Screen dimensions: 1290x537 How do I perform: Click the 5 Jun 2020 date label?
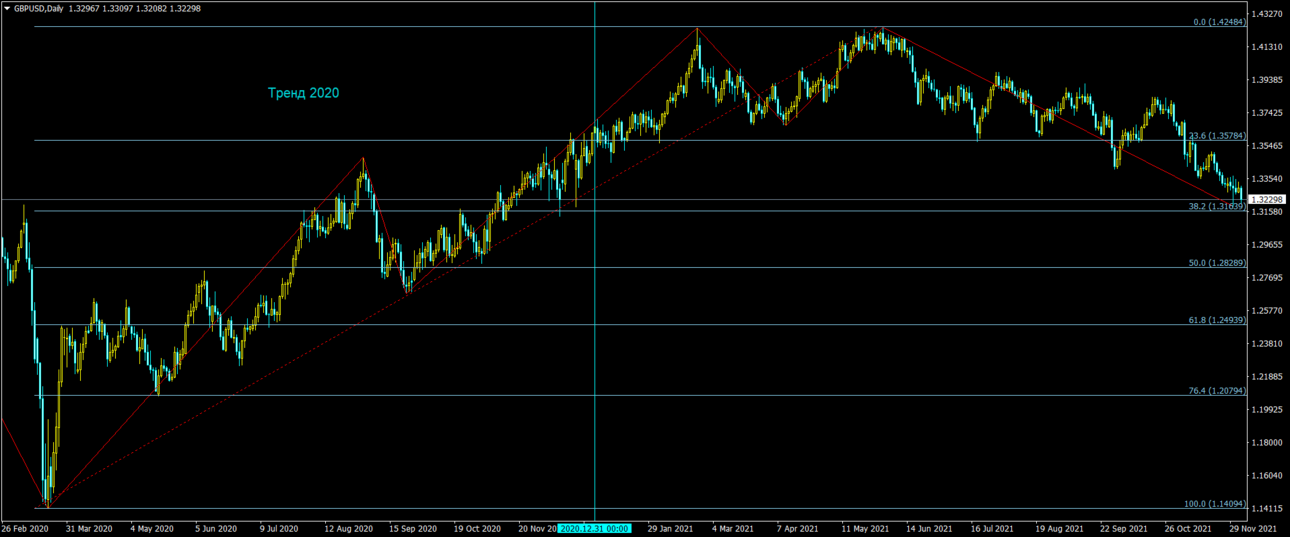[x=217, y=528]
